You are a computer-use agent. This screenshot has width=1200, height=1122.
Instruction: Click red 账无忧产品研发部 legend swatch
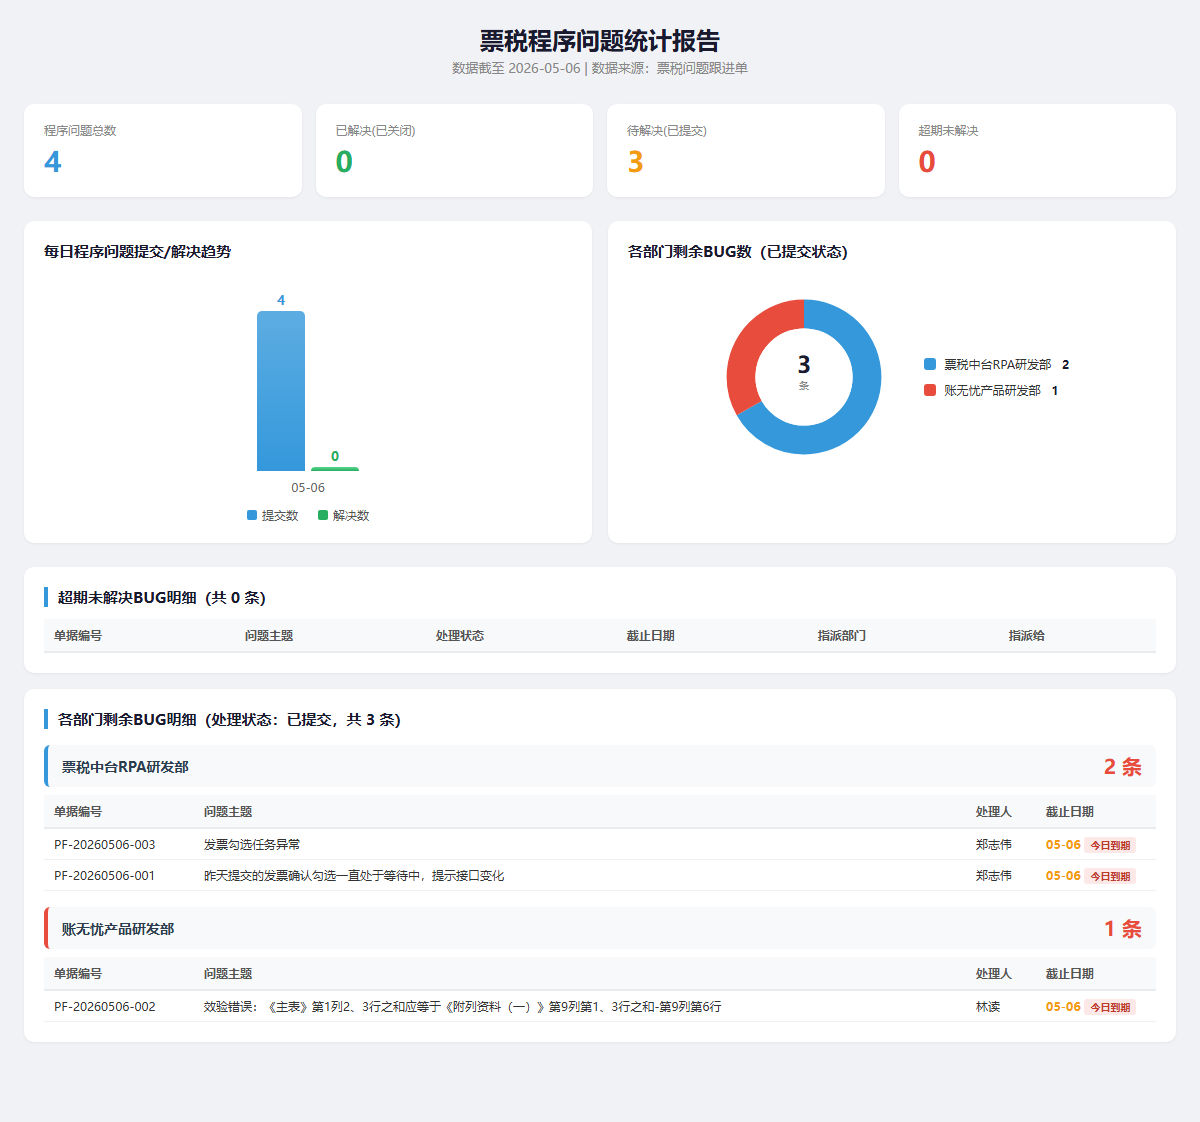930,390
